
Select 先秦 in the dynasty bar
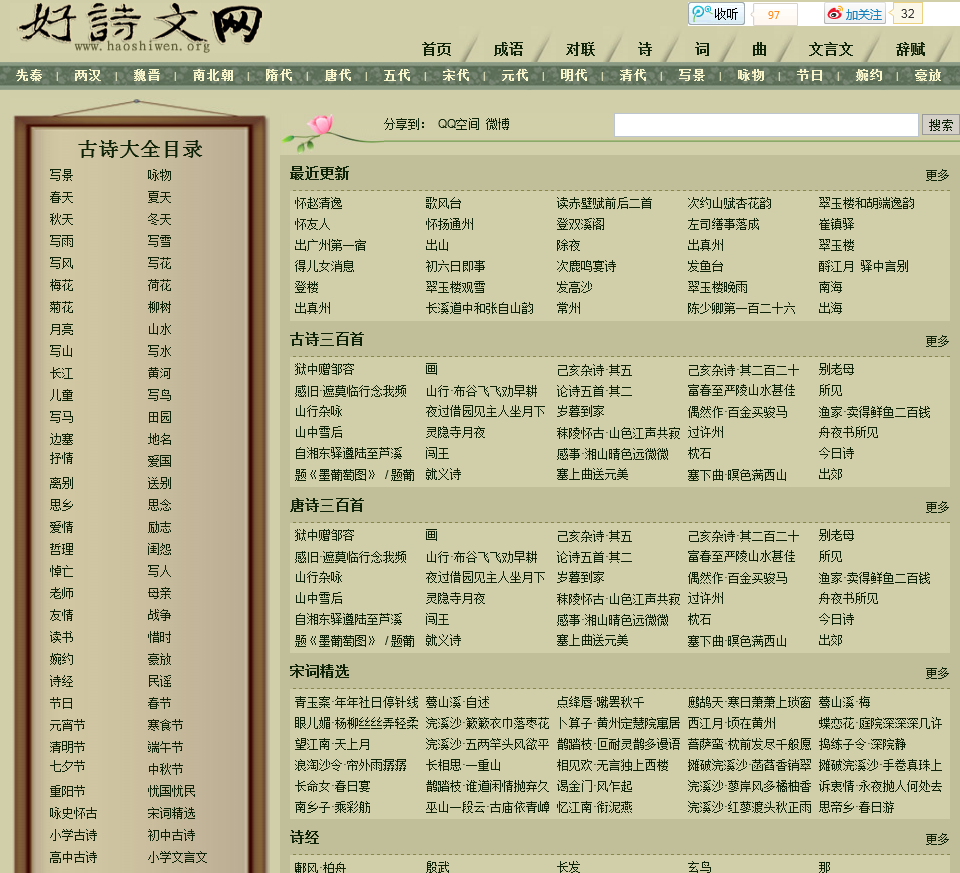29,75
